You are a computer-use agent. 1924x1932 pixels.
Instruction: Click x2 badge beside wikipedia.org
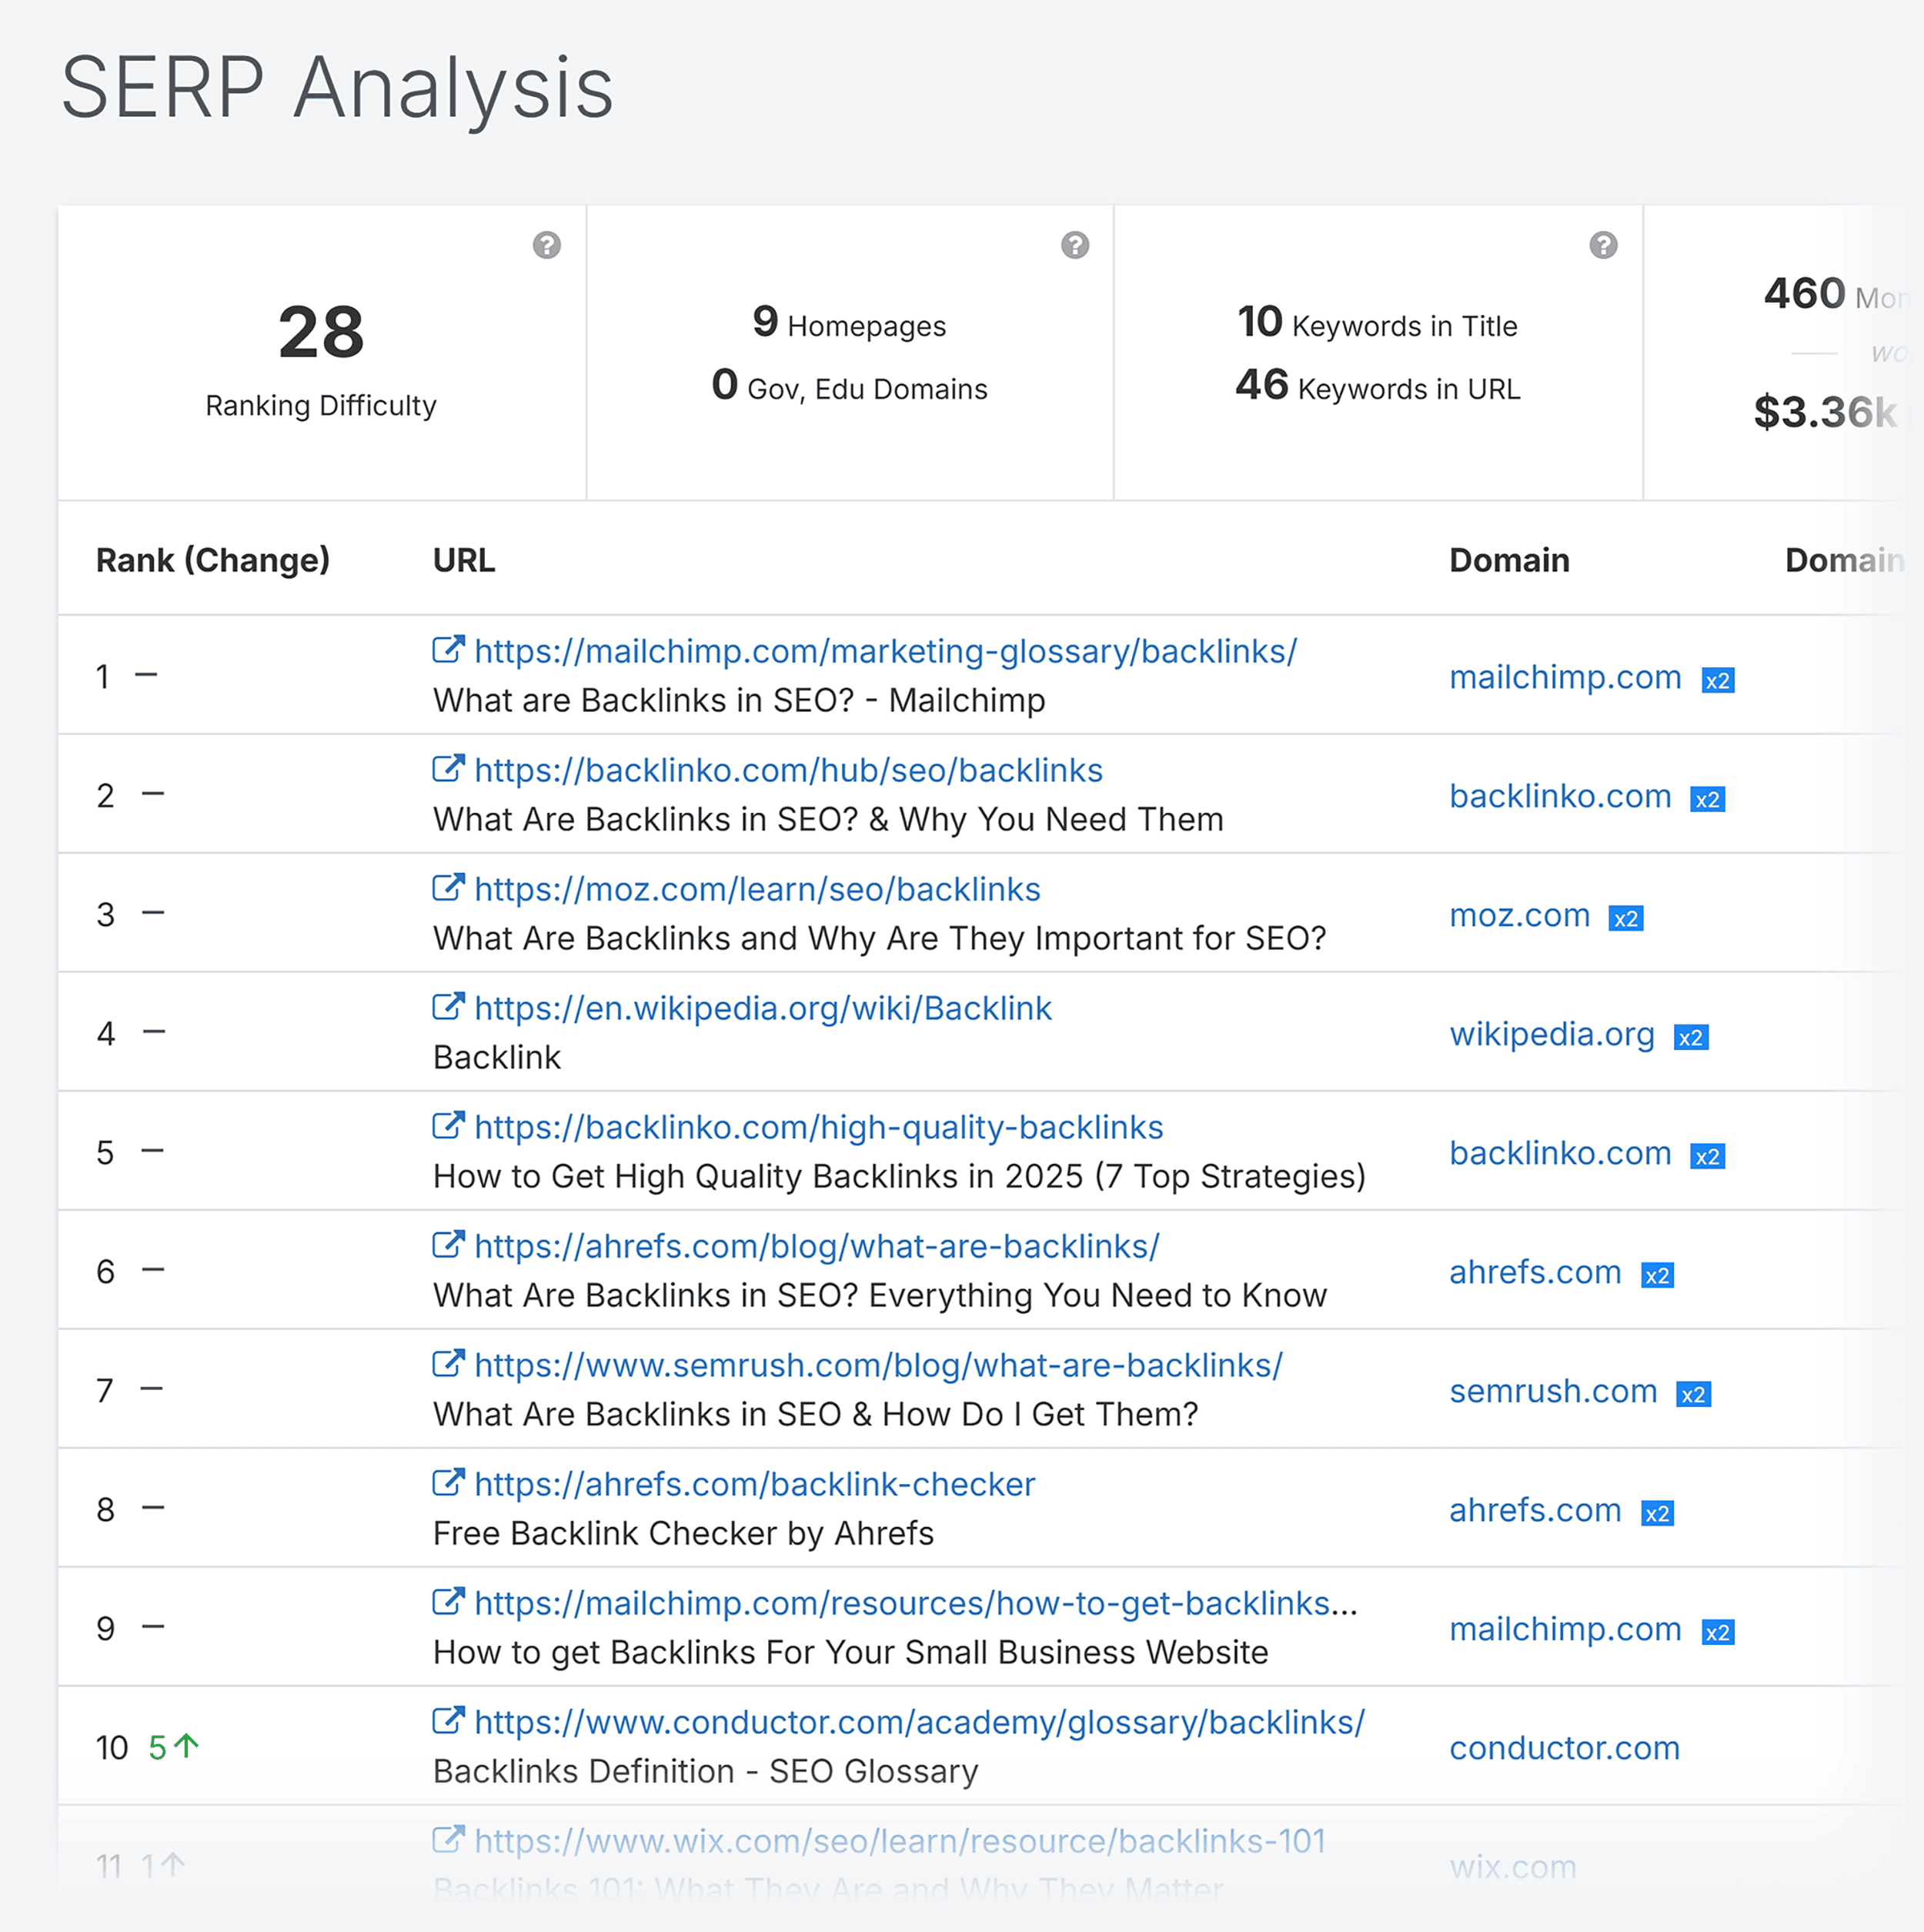coord(1690,1038)
